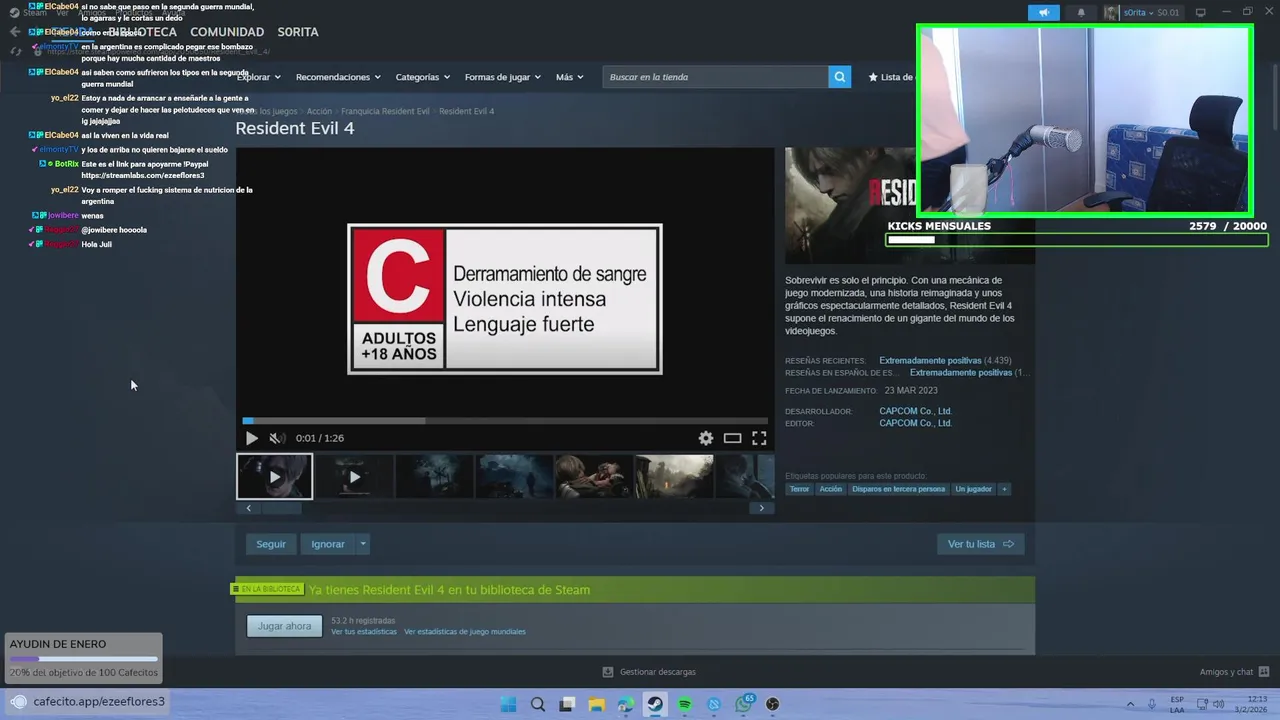Go back with navigation arrow
The image size is (1280, 720).
coord(14,32)
